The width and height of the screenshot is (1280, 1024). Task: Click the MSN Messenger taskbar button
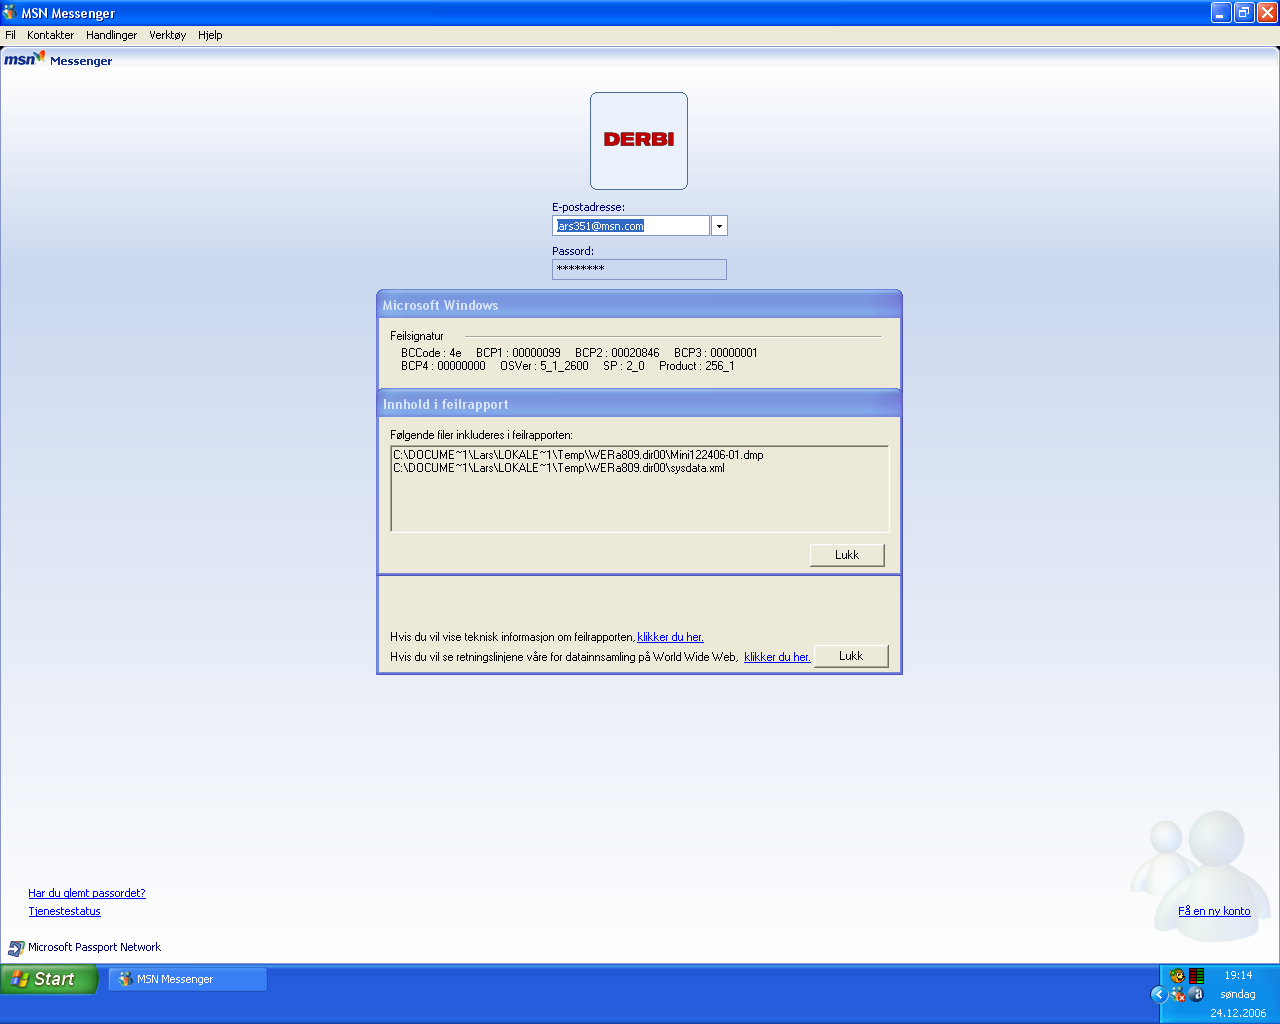point(187,979)
